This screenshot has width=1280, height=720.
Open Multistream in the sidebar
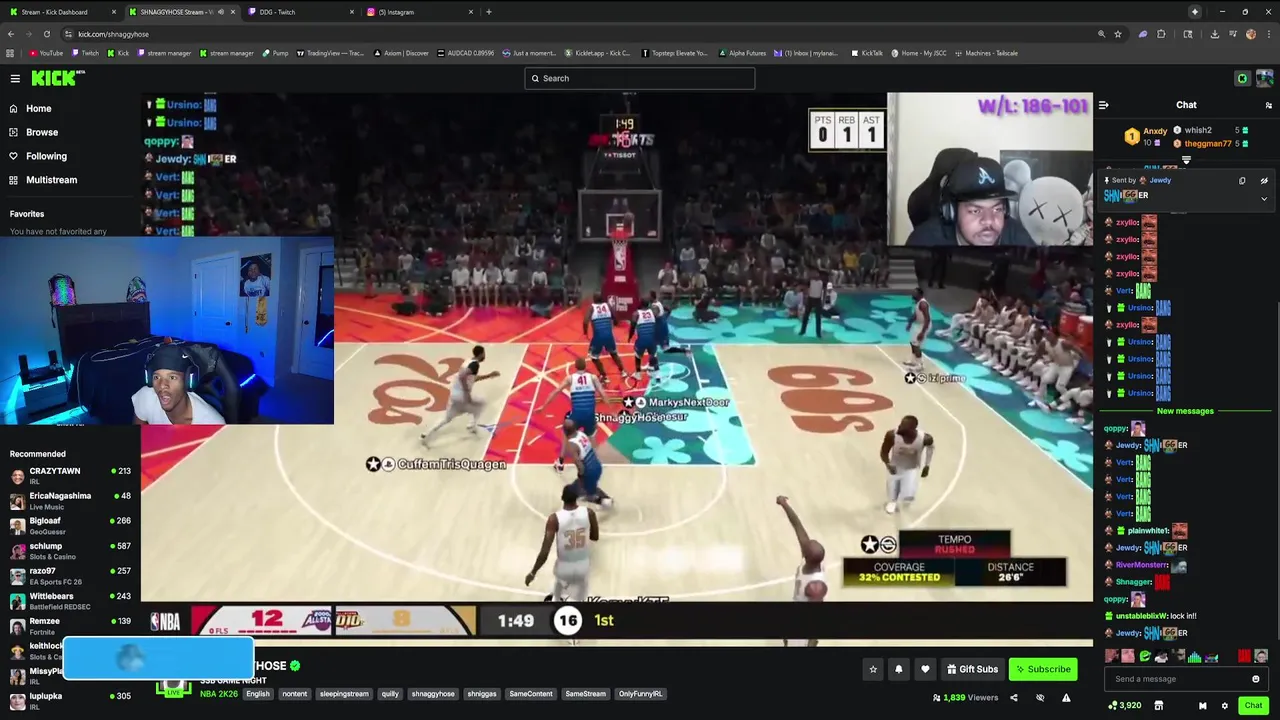(x=51, y=180)
